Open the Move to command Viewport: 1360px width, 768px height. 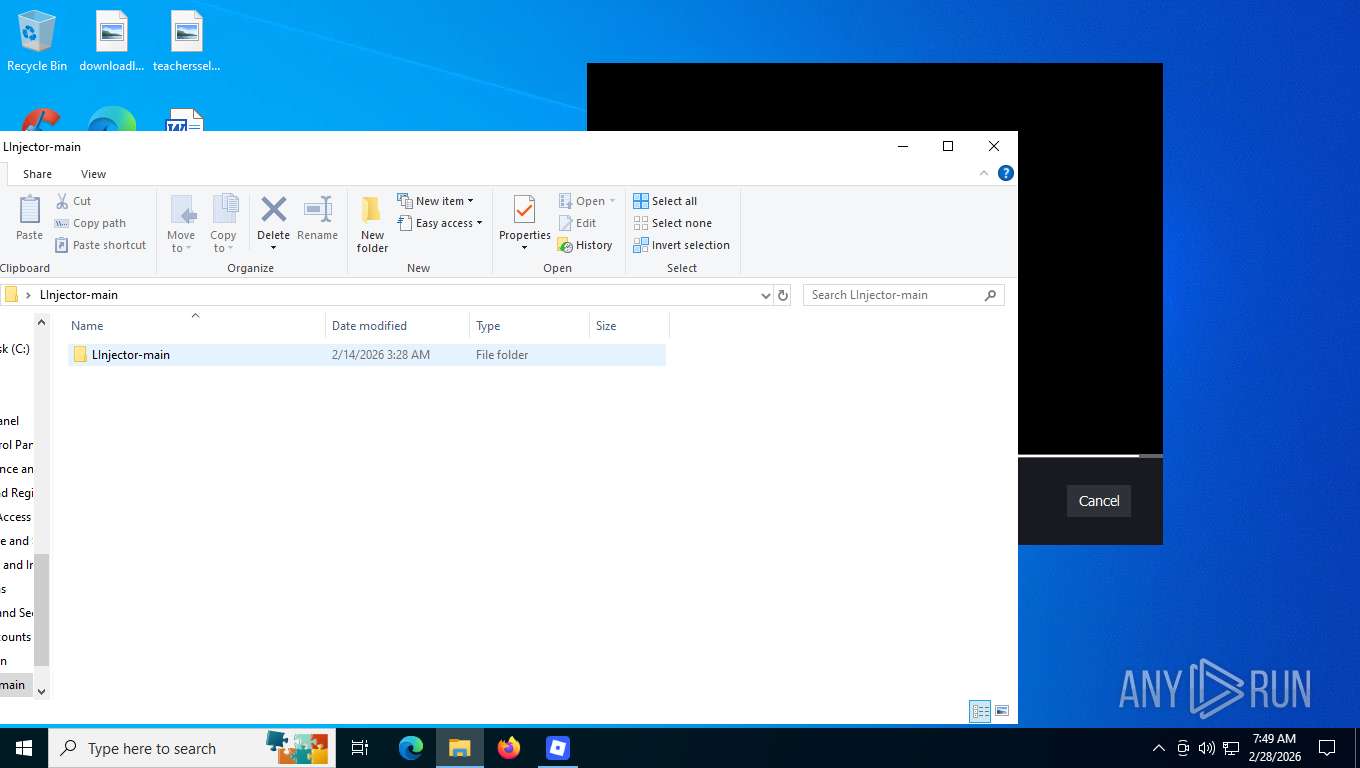(181, 223)
